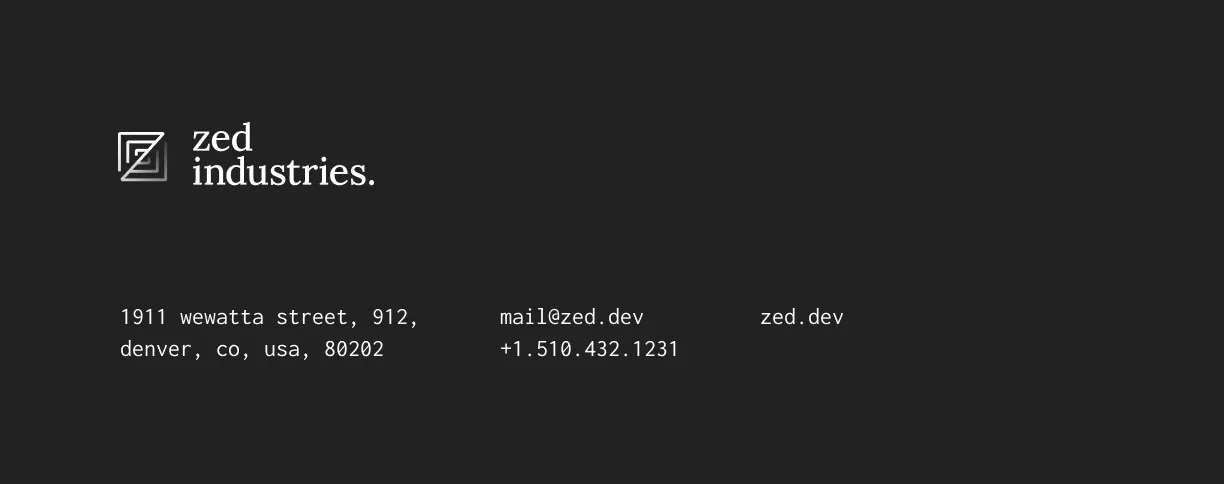This screenshot has height=484, width=1224.
Task: Click "432" in the phone number
Action: click(x=601, y=349)
